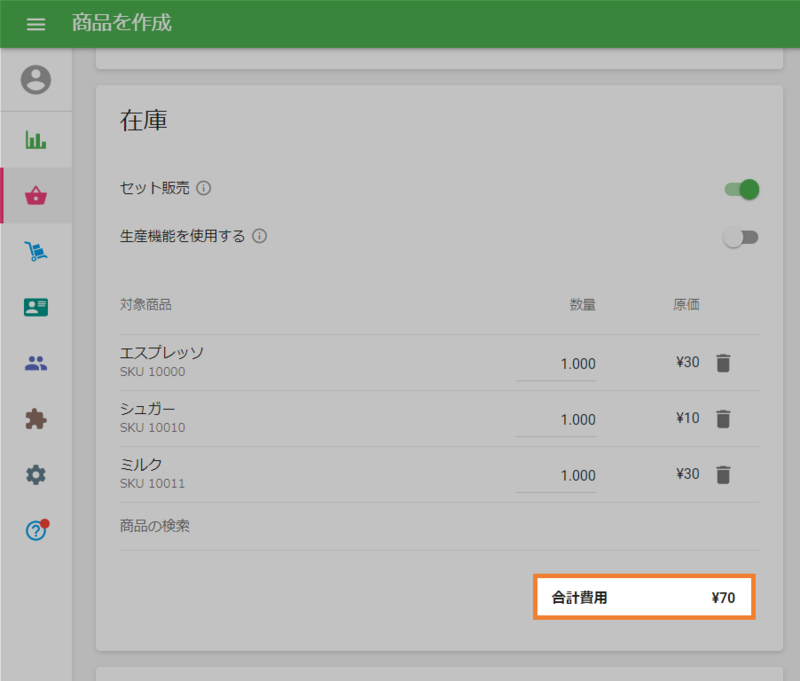Disable the セット販売 toggle
Viewport: 800px width, 681px height.
tap(740, 188)
